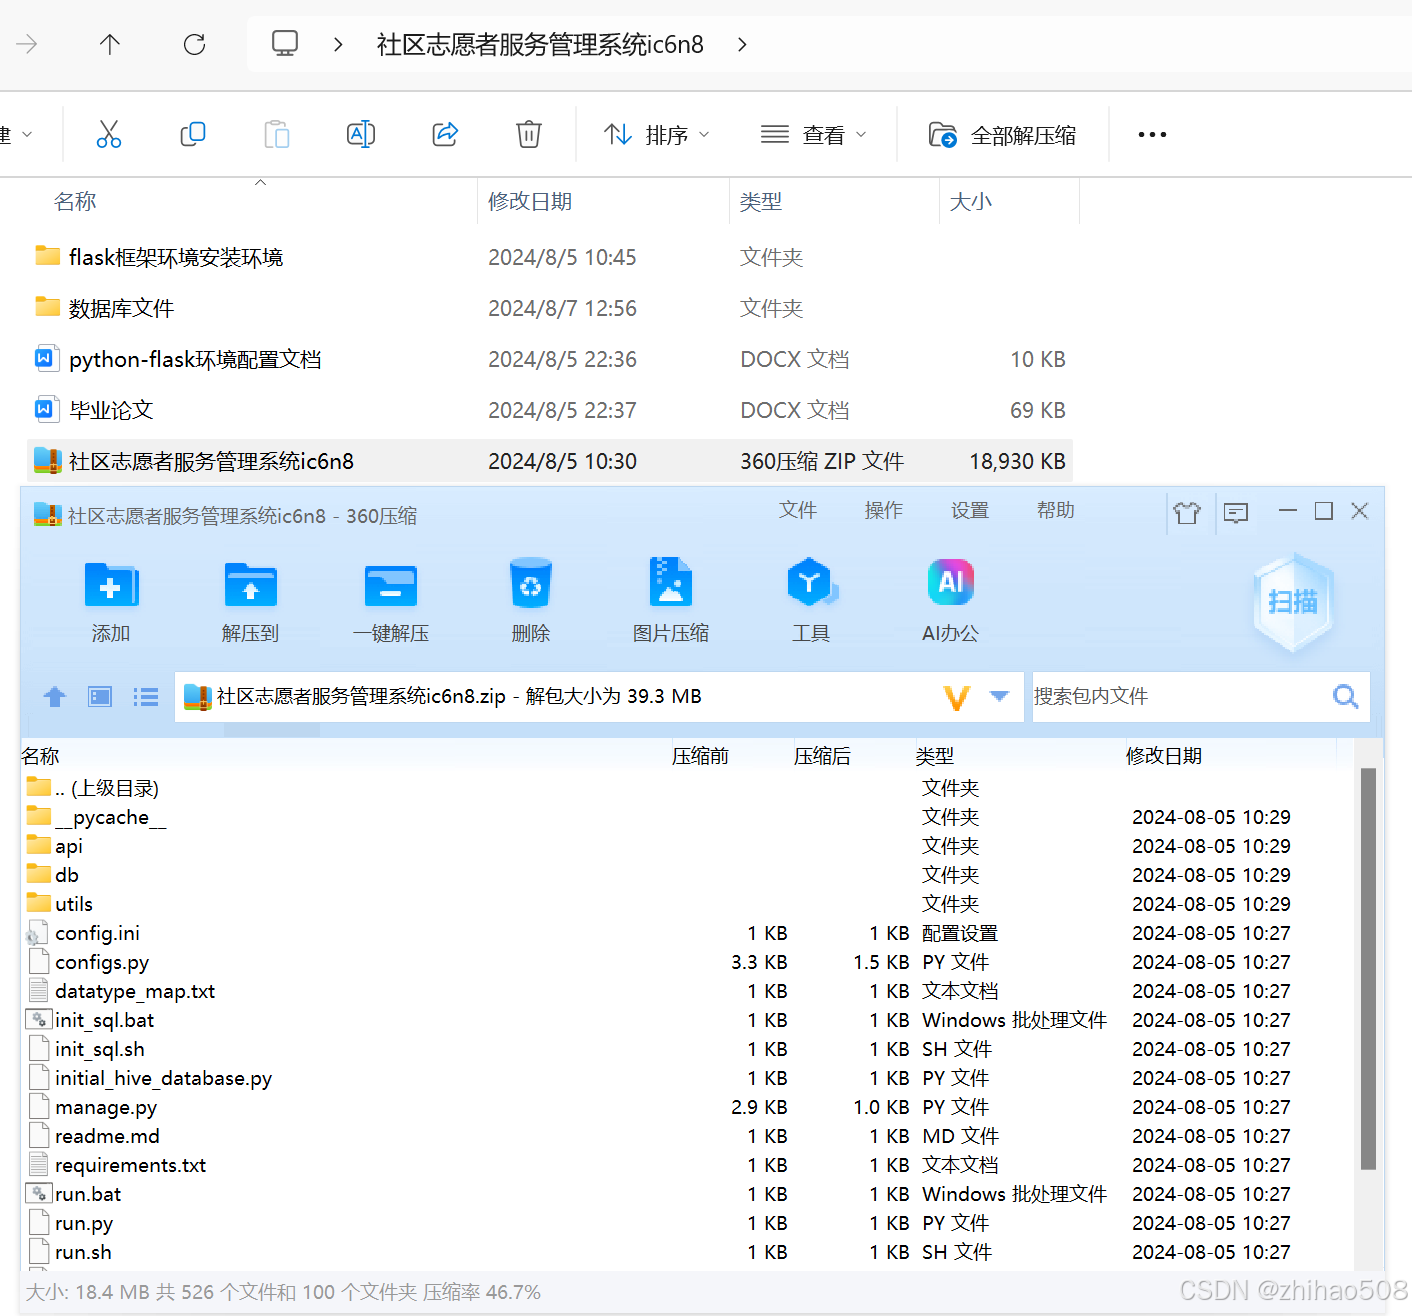Click the 社区志愿者服务管理系统ic6n8 breadcrumb in the address bar
The height and width of the screenshot is (1316, 1412).
[x=540, y=44]
